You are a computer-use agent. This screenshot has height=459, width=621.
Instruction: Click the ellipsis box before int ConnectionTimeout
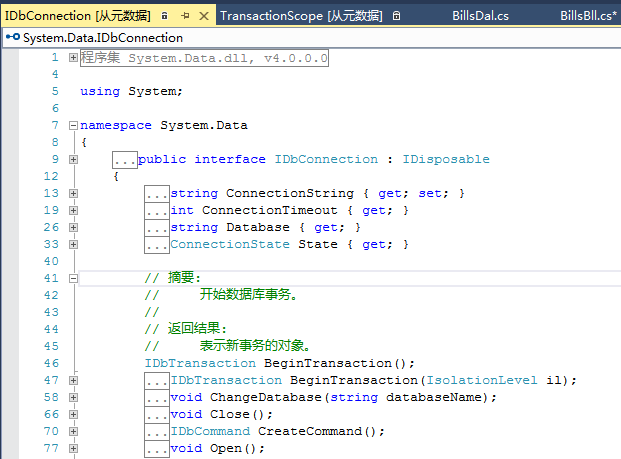pos(157,211)
